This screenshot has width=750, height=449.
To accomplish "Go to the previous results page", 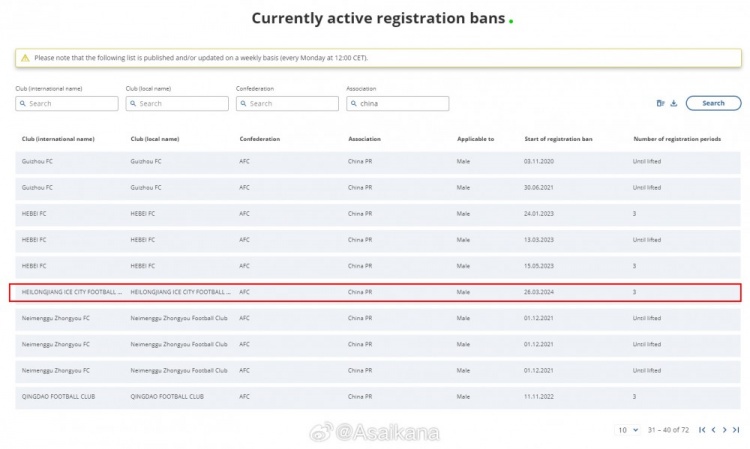I will [x=713, y=429].
